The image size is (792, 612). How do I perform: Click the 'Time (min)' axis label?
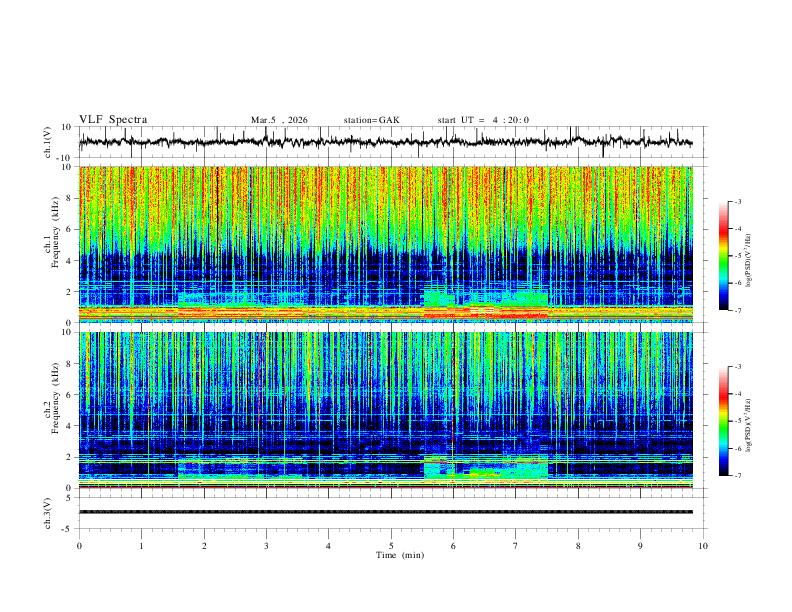[400, 555]
